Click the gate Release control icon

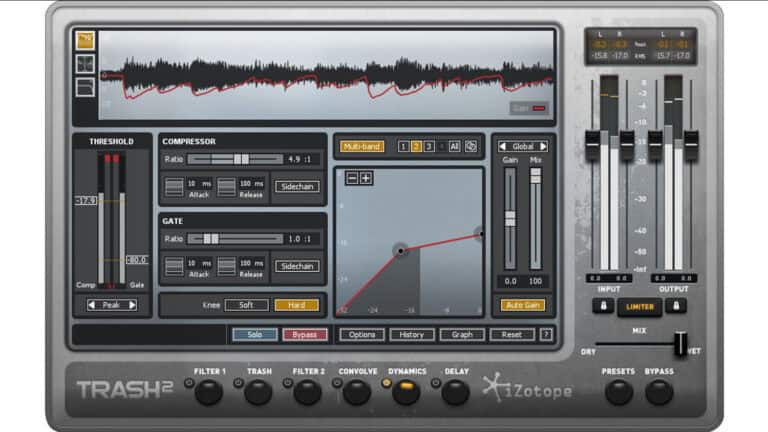226,266
